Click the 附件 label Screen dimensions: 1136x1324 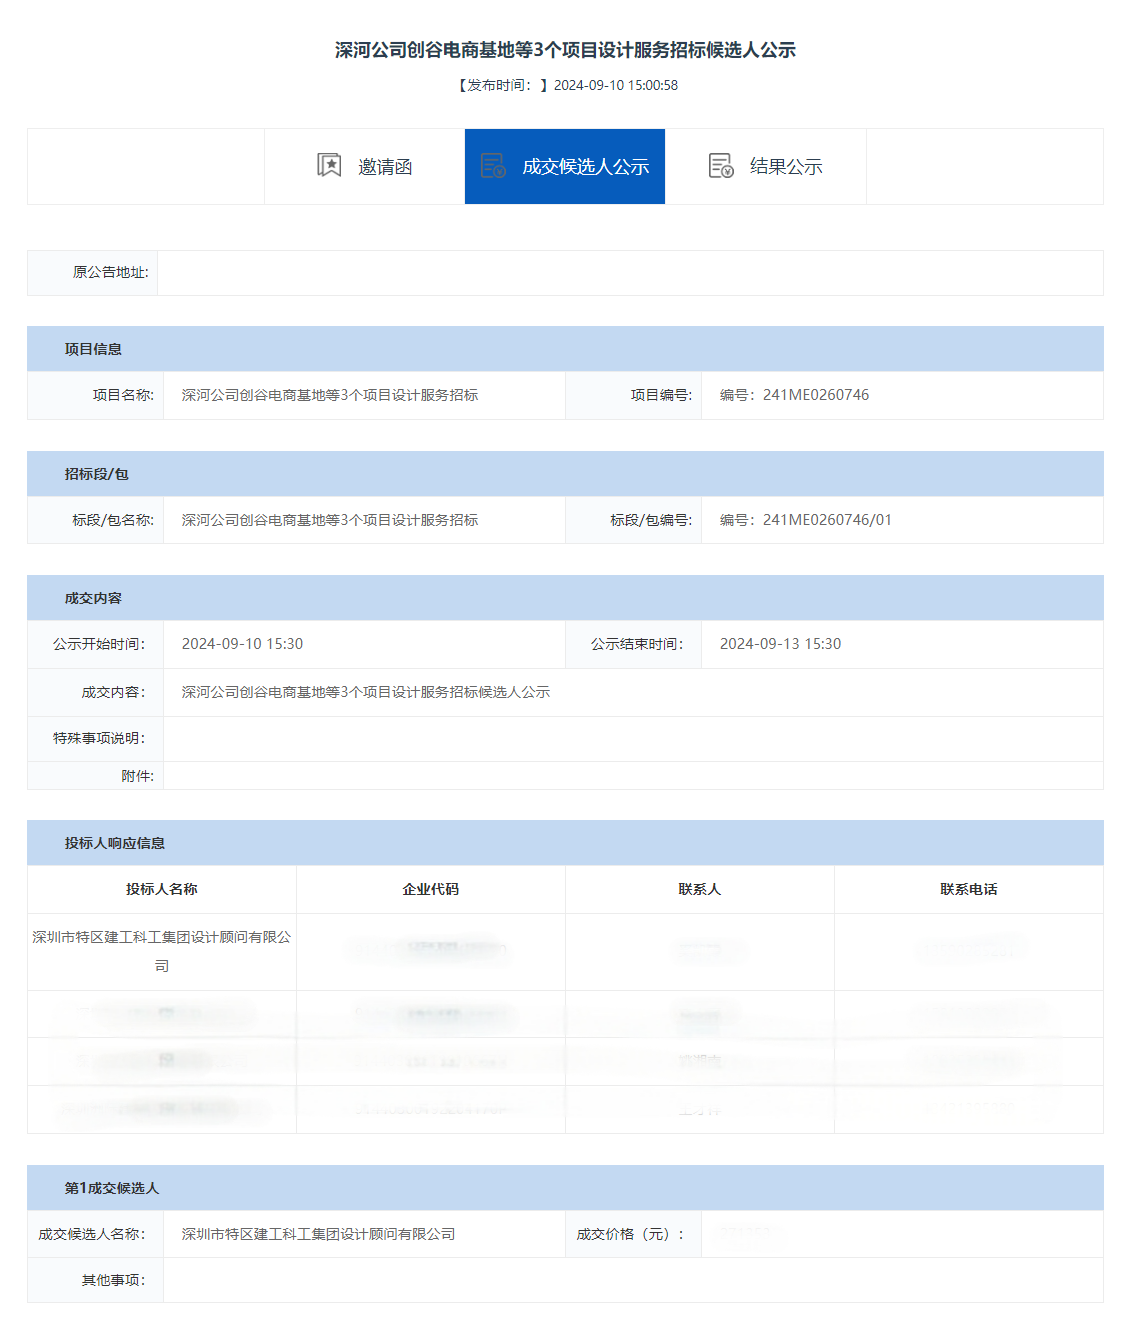(x=137, y=776)
